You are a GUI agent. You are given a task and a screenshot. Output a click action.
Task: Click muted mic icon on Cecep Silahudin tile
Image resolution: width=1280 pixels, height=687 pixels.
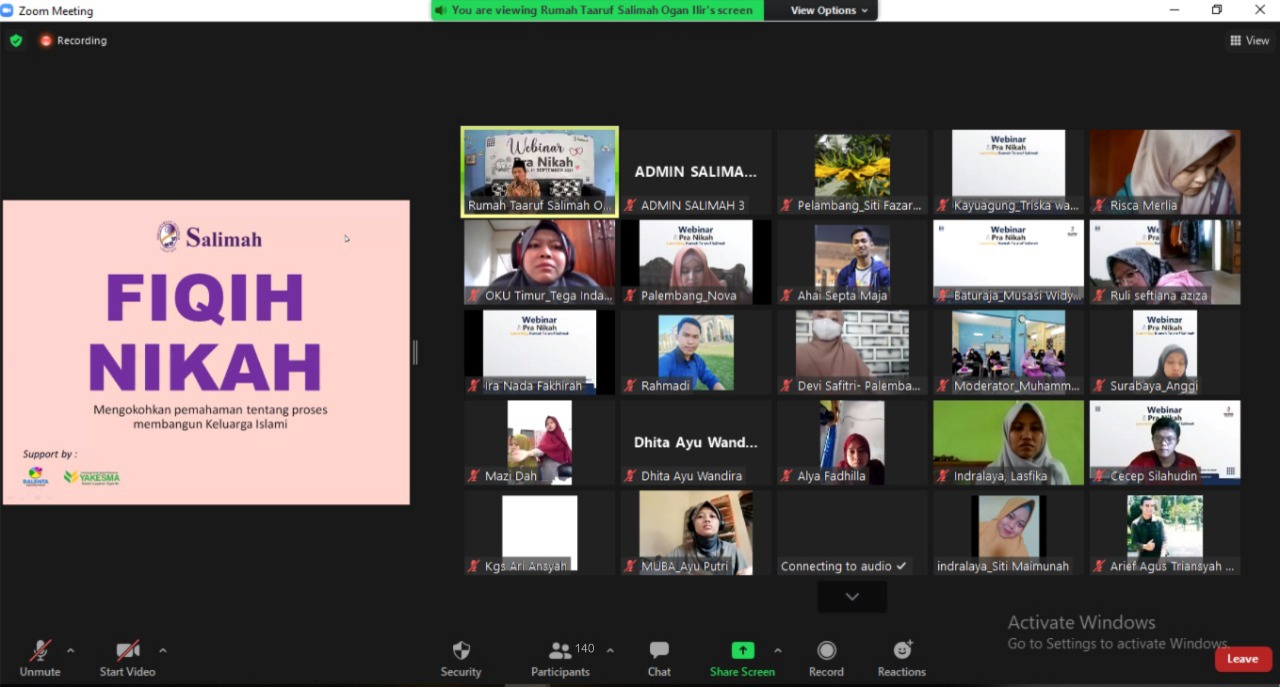tap(1099, 476)
